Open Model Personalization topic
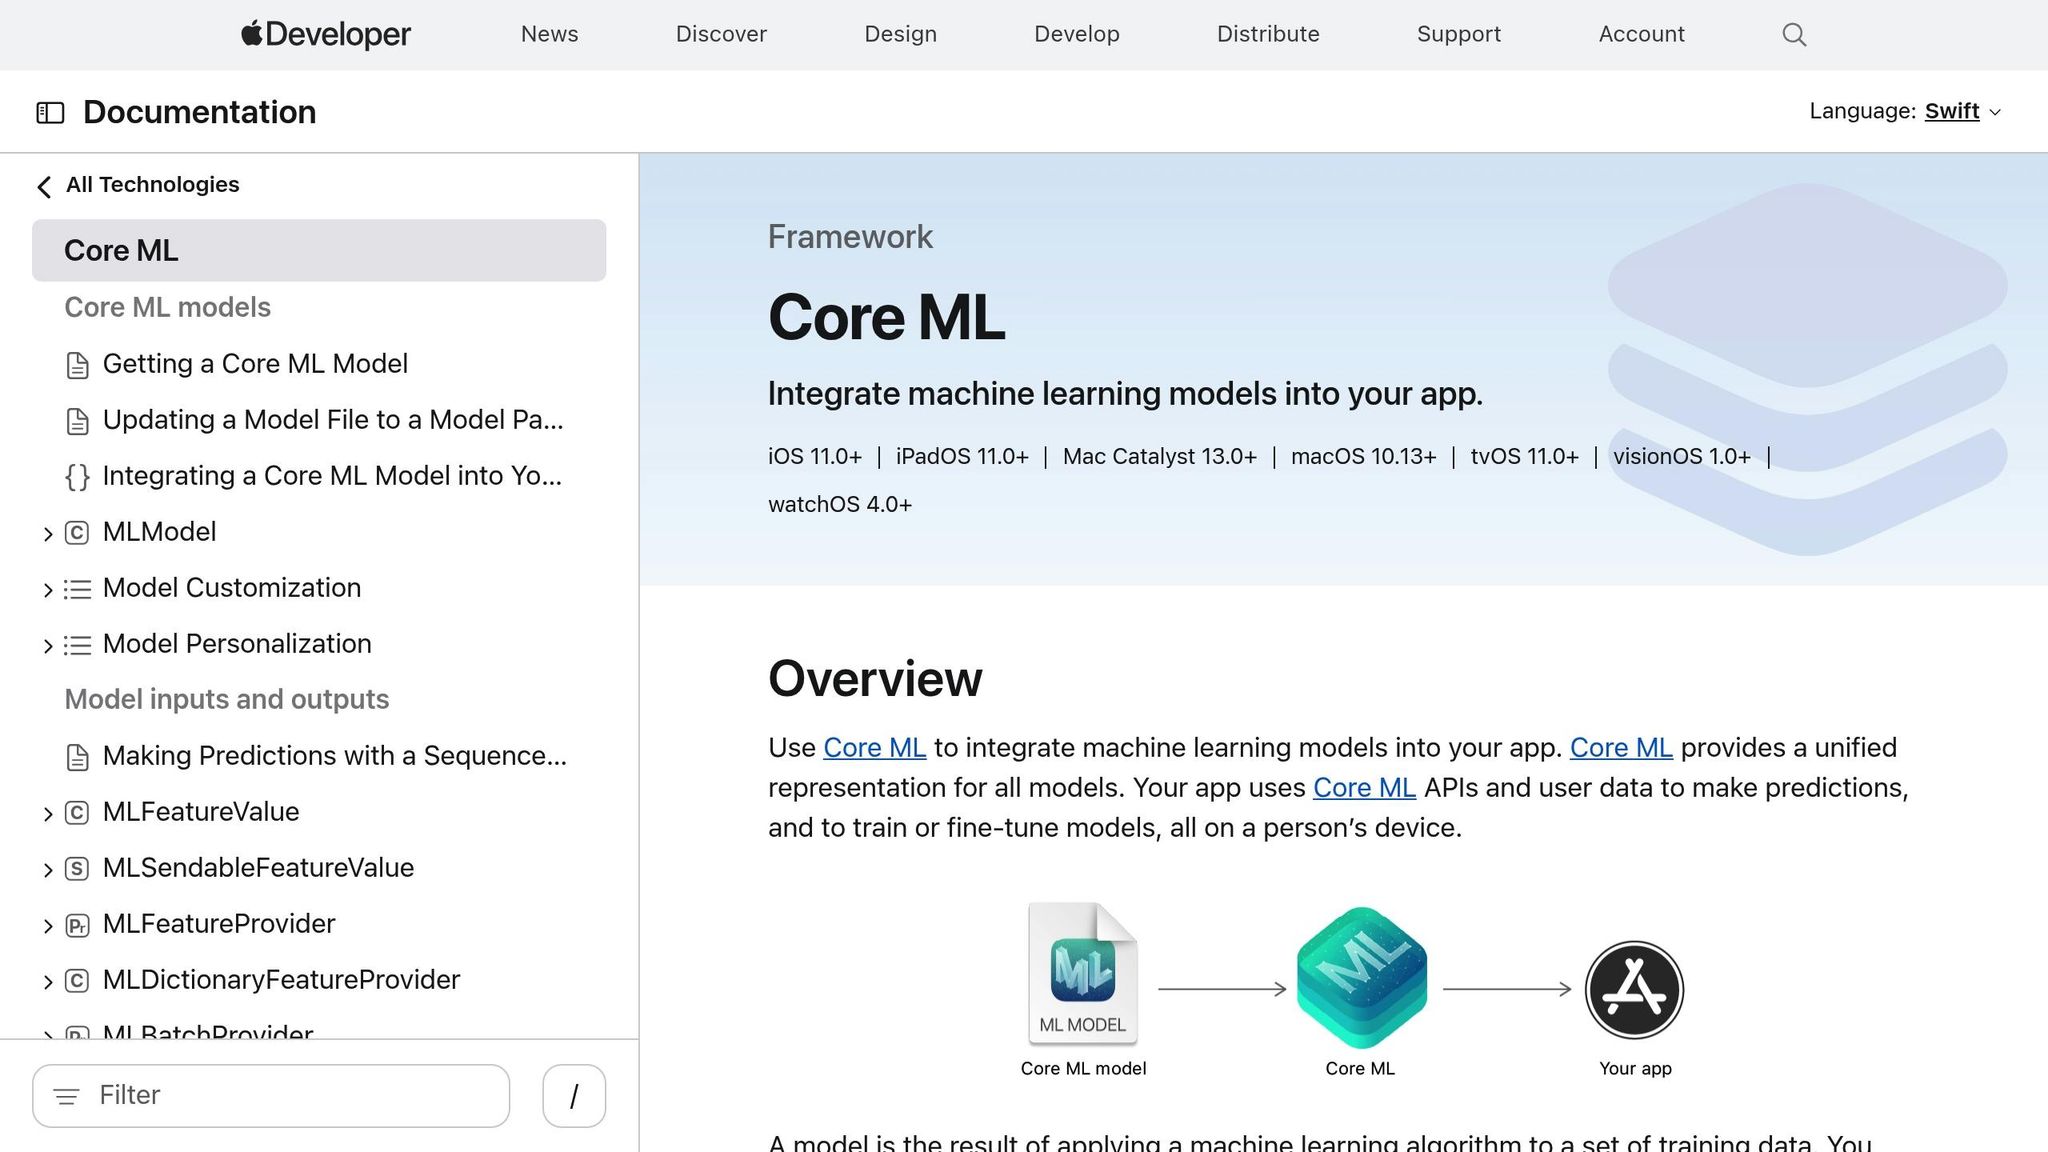This screenshot has width=2048, height=1152. (237, 644)
